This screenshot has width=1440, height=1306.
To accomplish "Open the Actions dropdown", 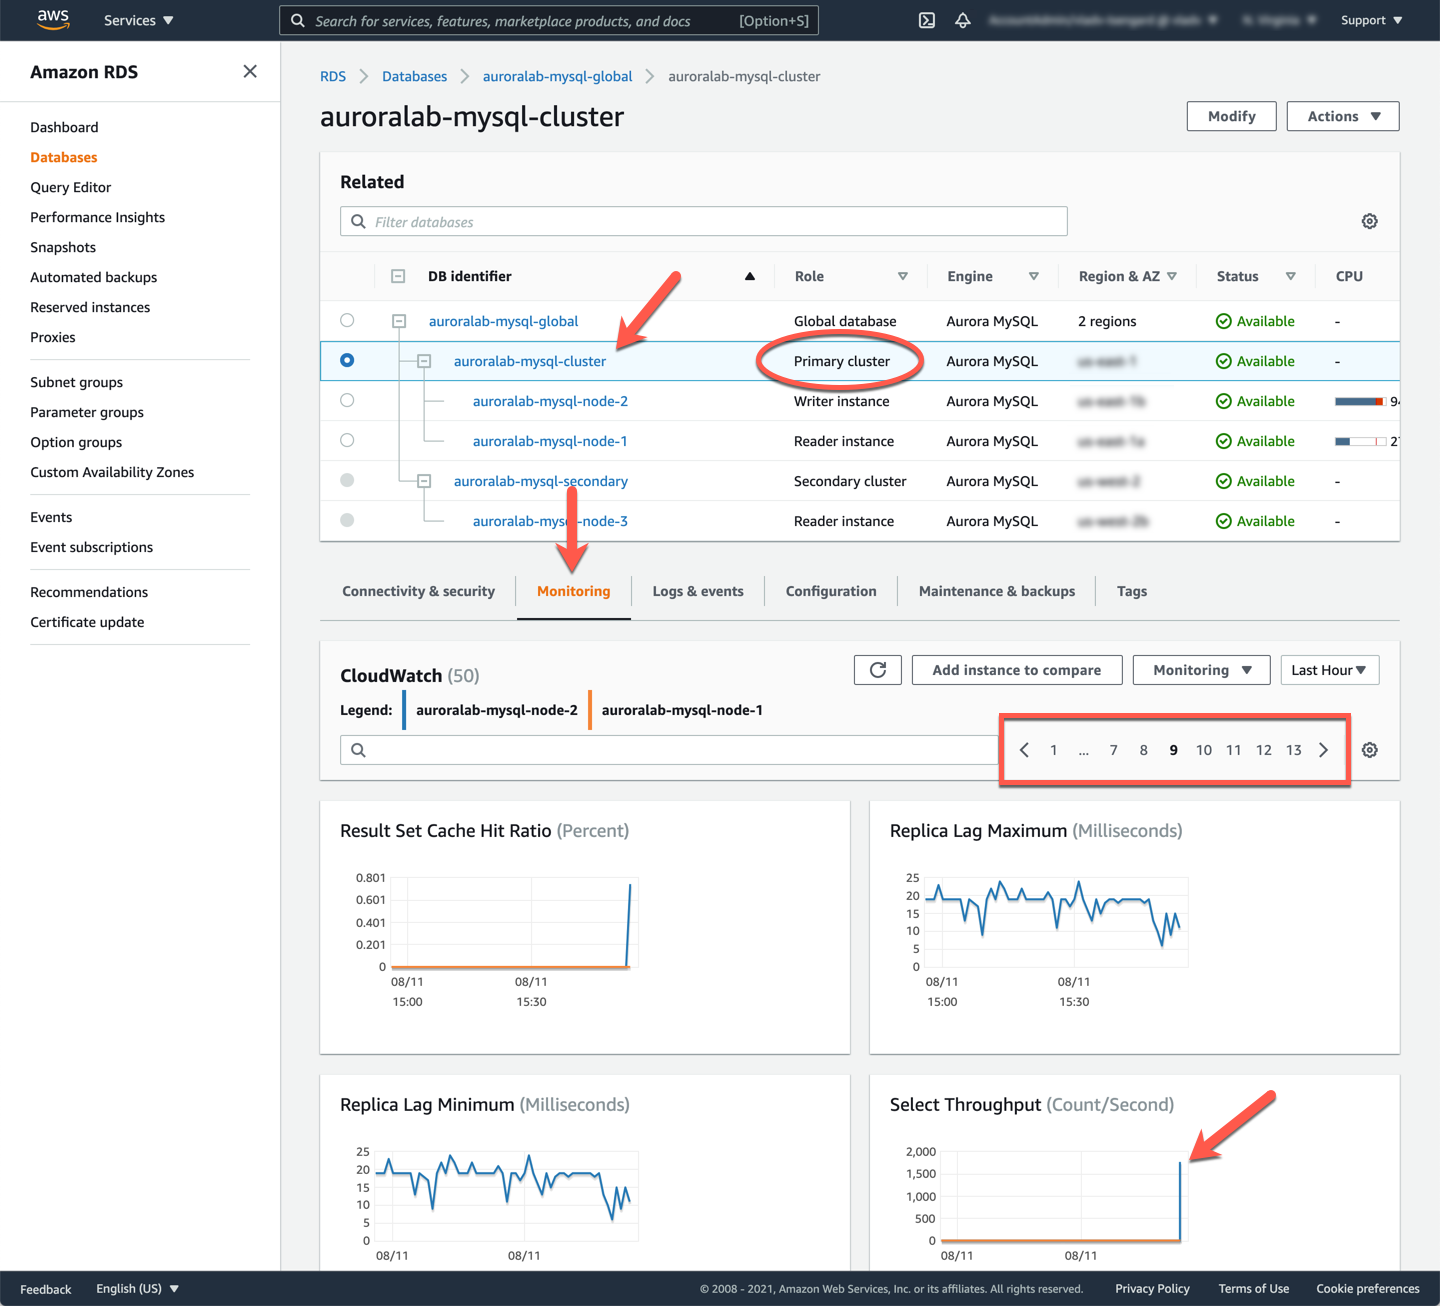I will (x=1342, y=115).
